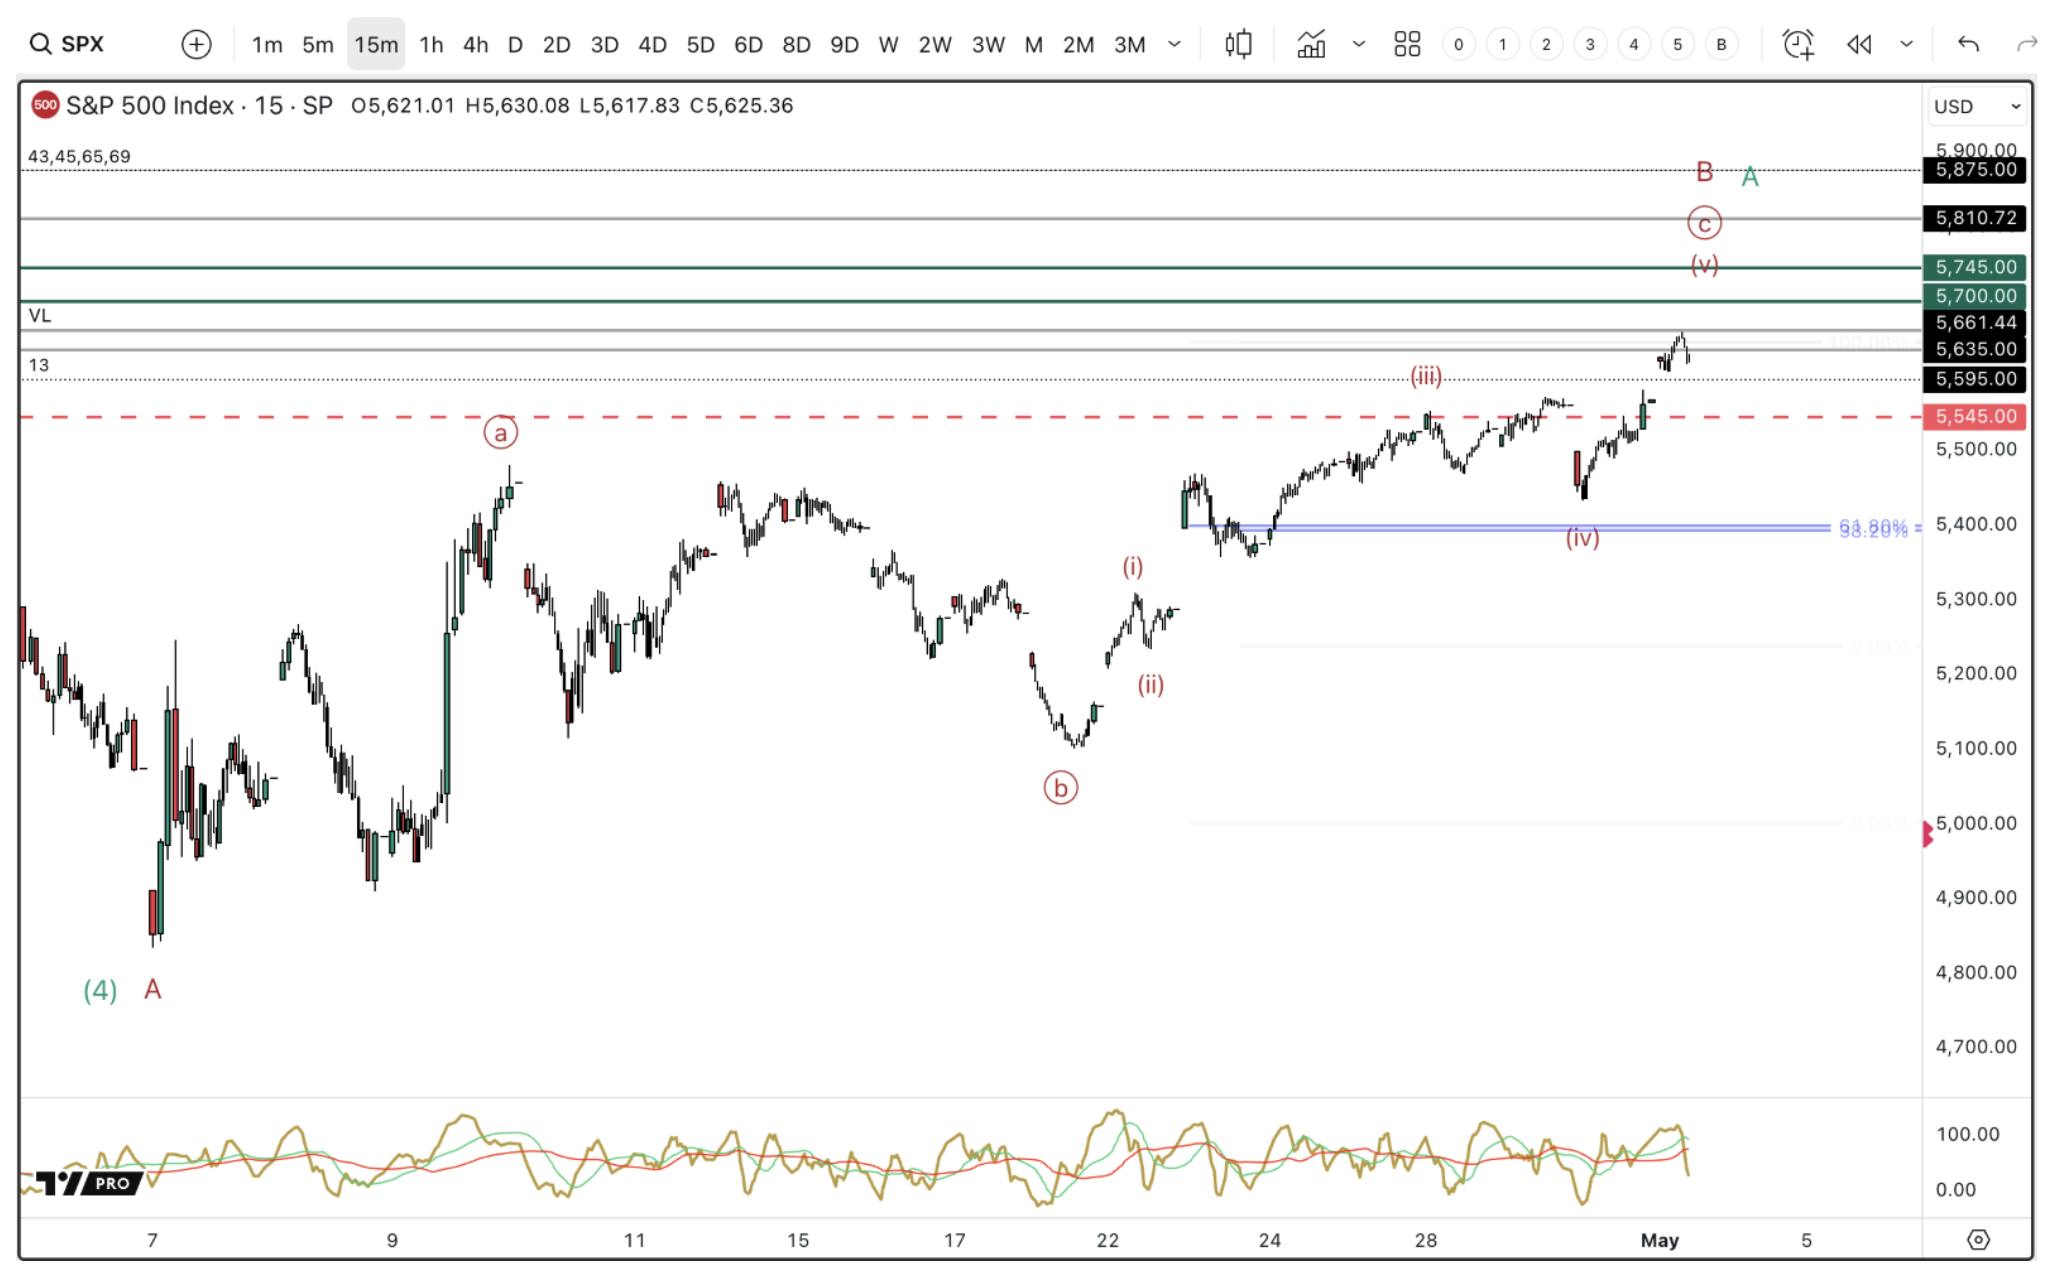Screen dimensions: 2056x1276
Task: Select the 5,595.00 price level label
Action: coord(1975,379)
